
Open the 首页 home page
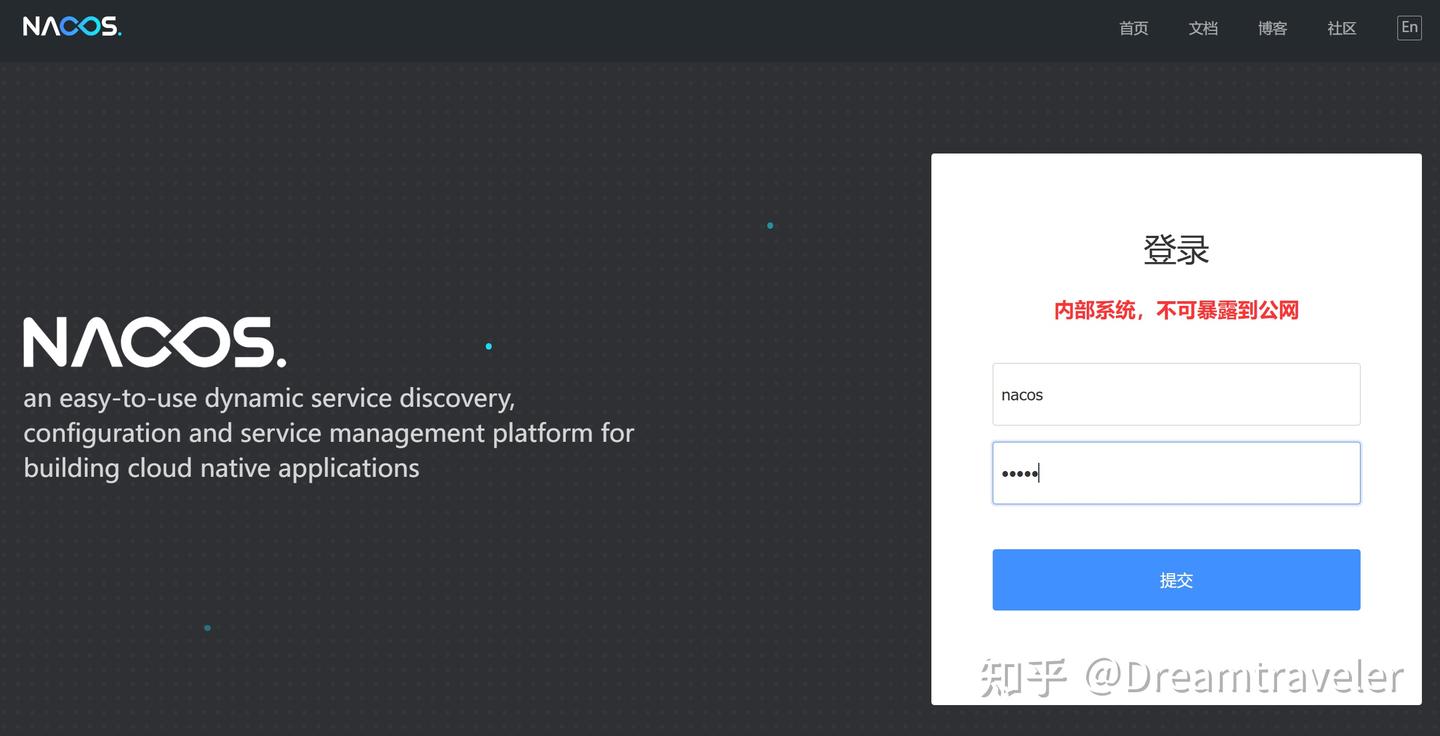[x=1133, y=28]
